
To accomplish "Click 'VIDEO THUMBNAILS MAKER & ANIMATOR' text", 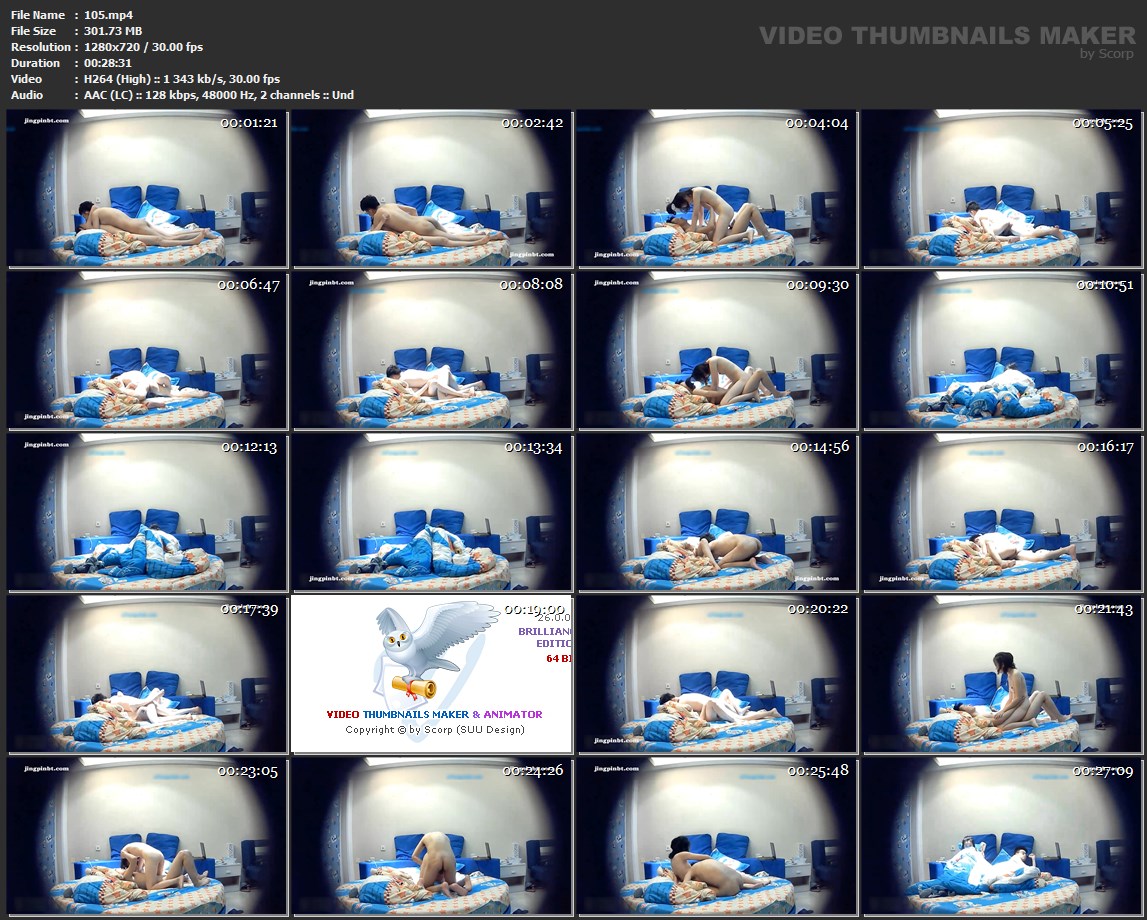I will 434,714.
